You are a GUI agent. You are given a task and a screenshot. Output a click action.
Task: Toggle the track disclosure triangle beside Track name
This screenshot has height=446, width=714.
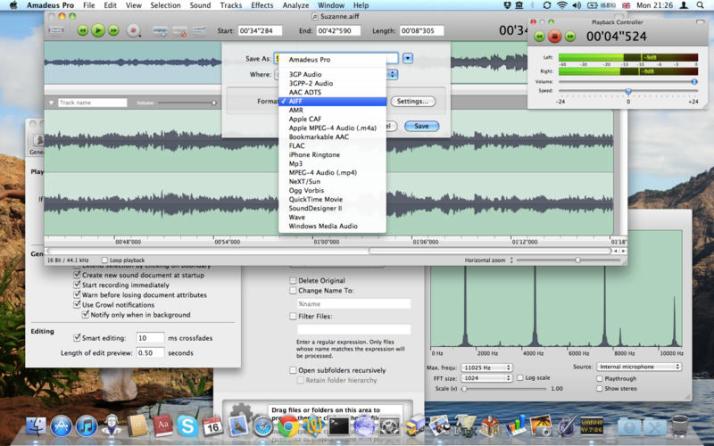[51, 103]
